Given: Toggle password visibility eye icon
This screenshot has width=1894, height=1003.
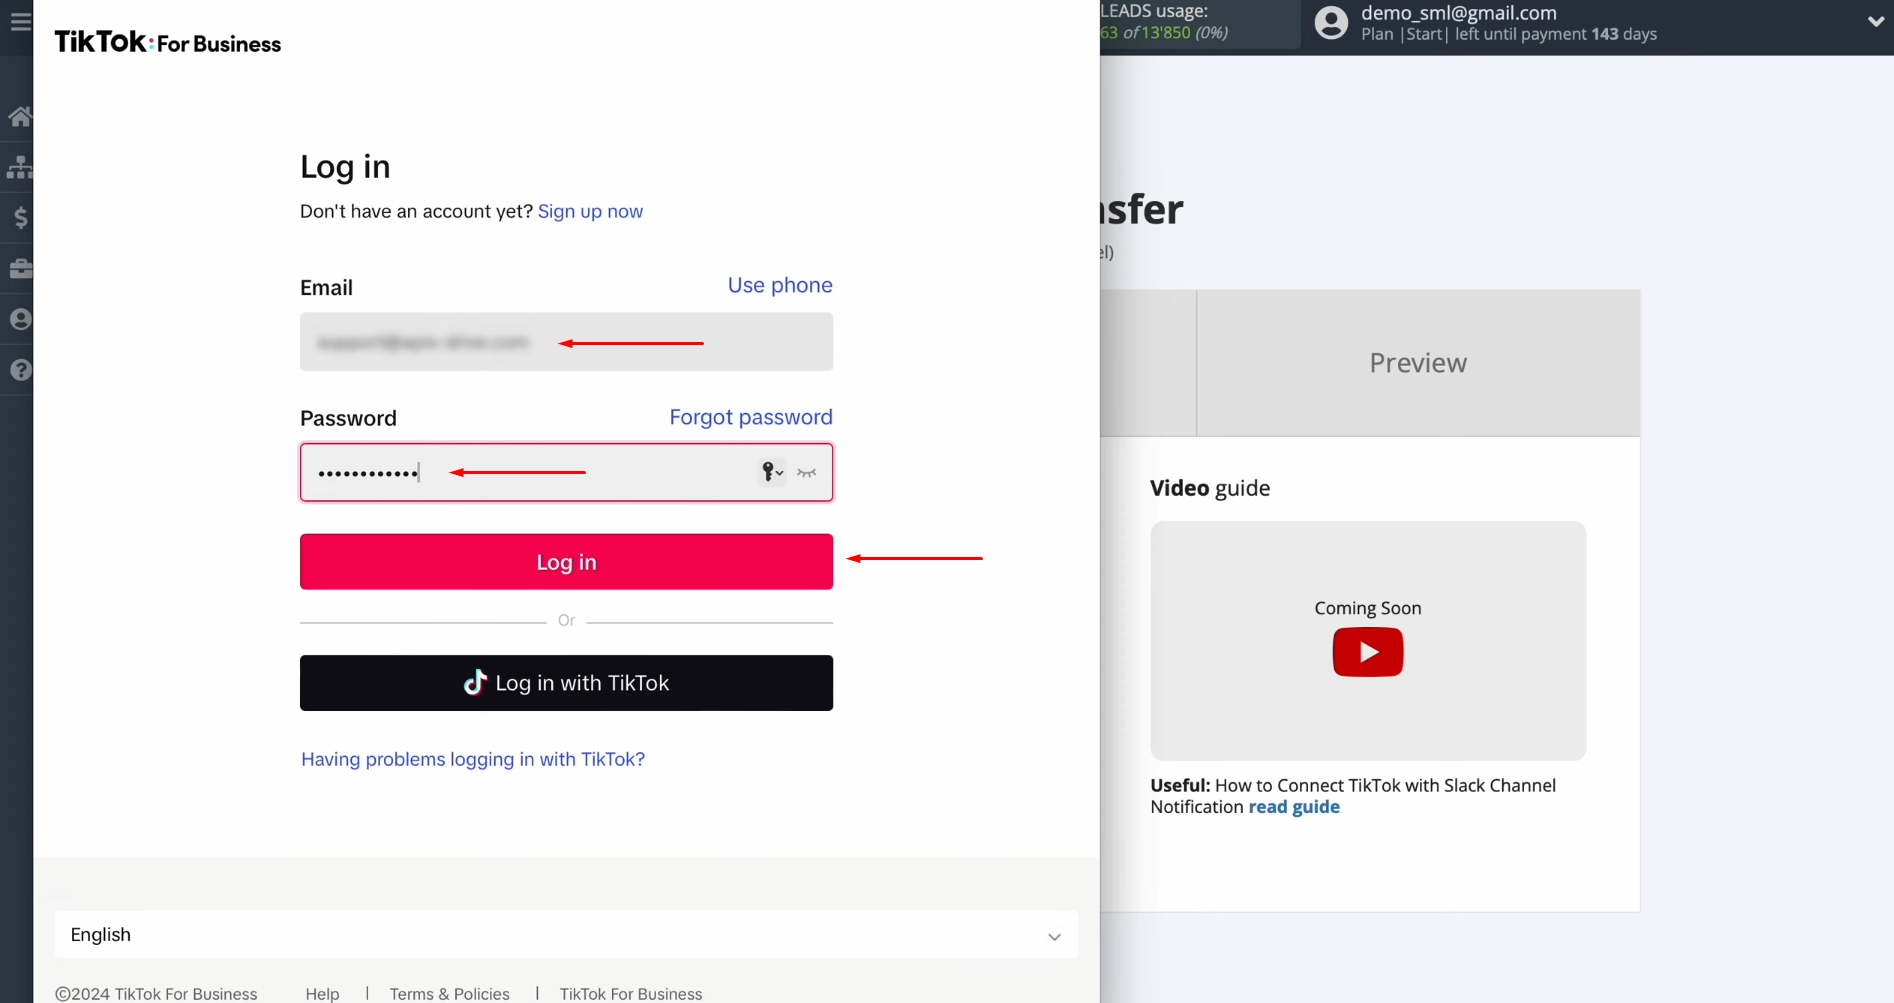Looking at the screenshot, I should point(807,472).
